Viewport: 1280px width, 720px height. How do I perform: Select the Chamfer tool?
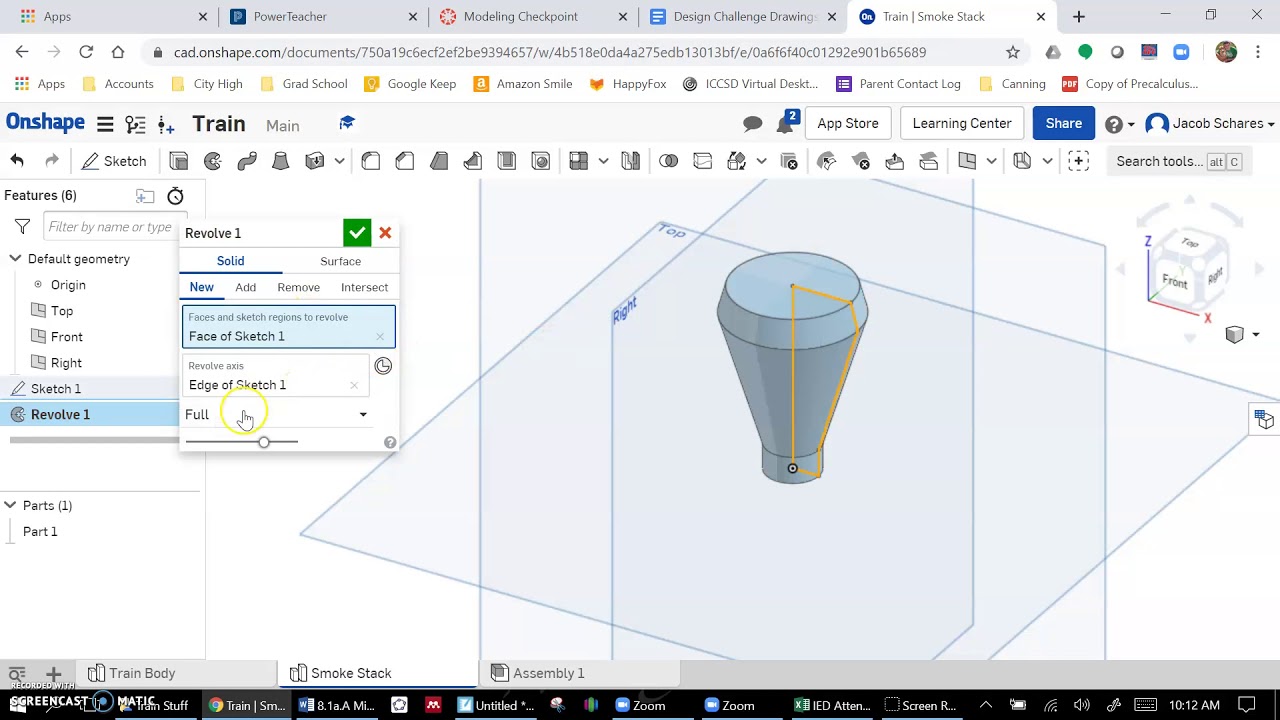(x=405, y=161)
